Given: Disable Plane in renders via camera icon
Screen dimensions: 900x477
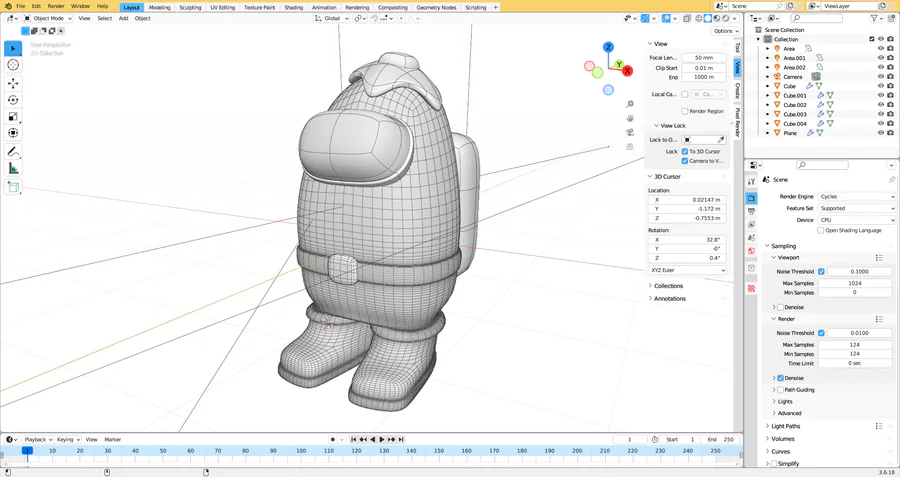Looking at the screenshot, I should pos(890,133).
